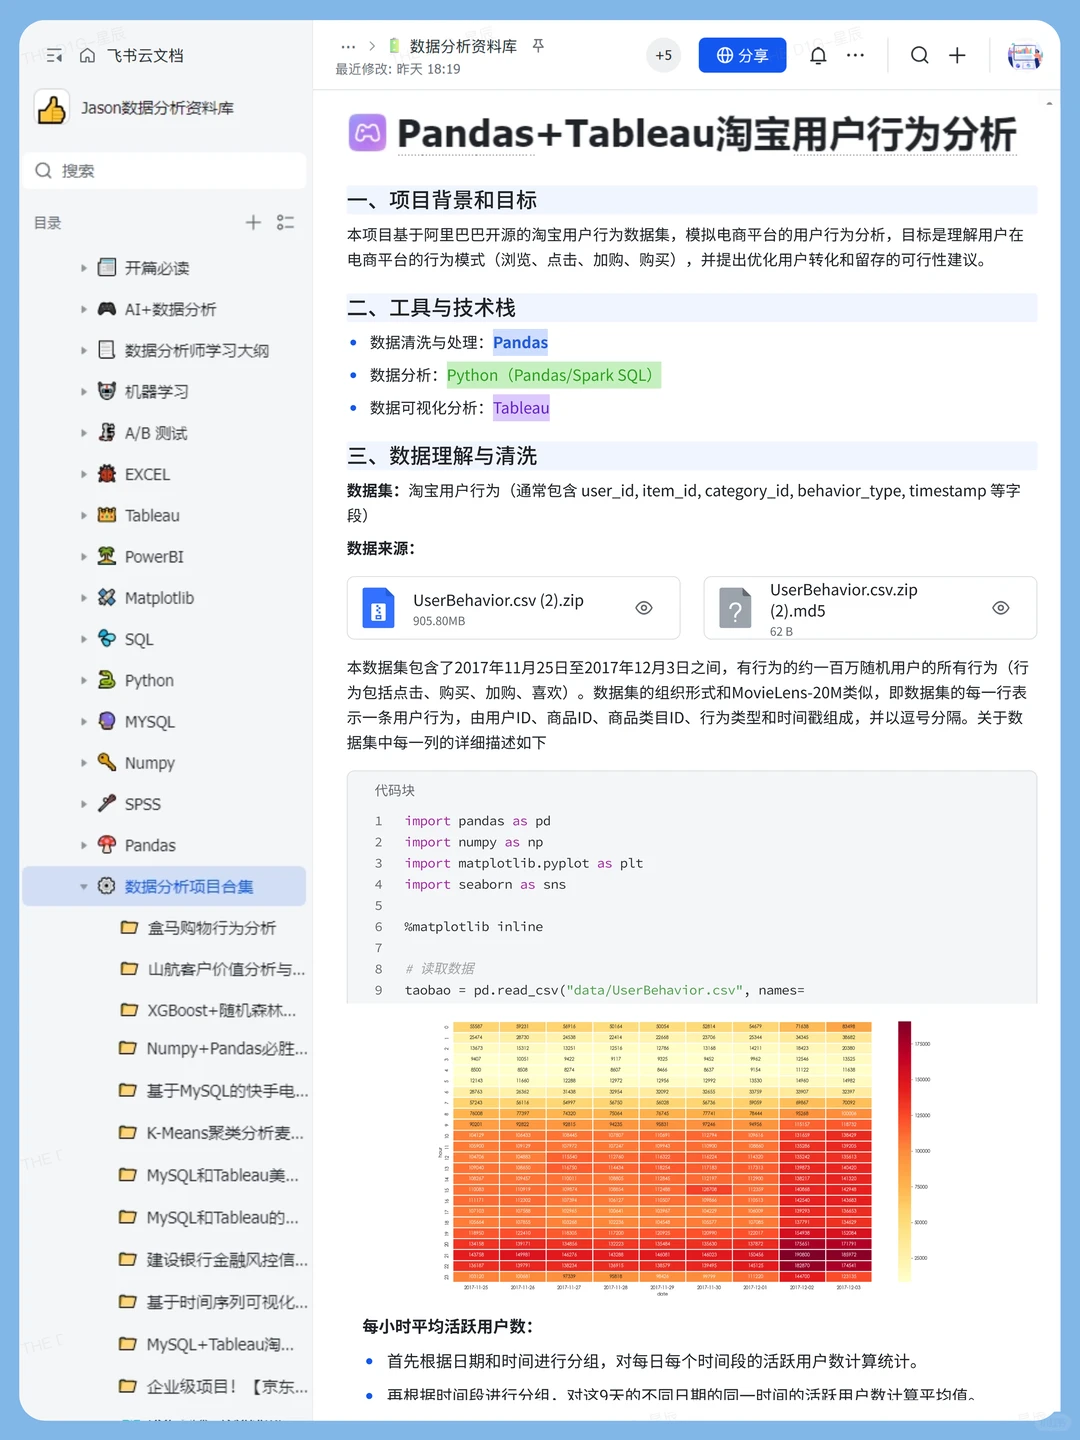The image size is (1080, 1440).
Task: Open the Pandas page in sidebar
Action: [x=150, y=845]
